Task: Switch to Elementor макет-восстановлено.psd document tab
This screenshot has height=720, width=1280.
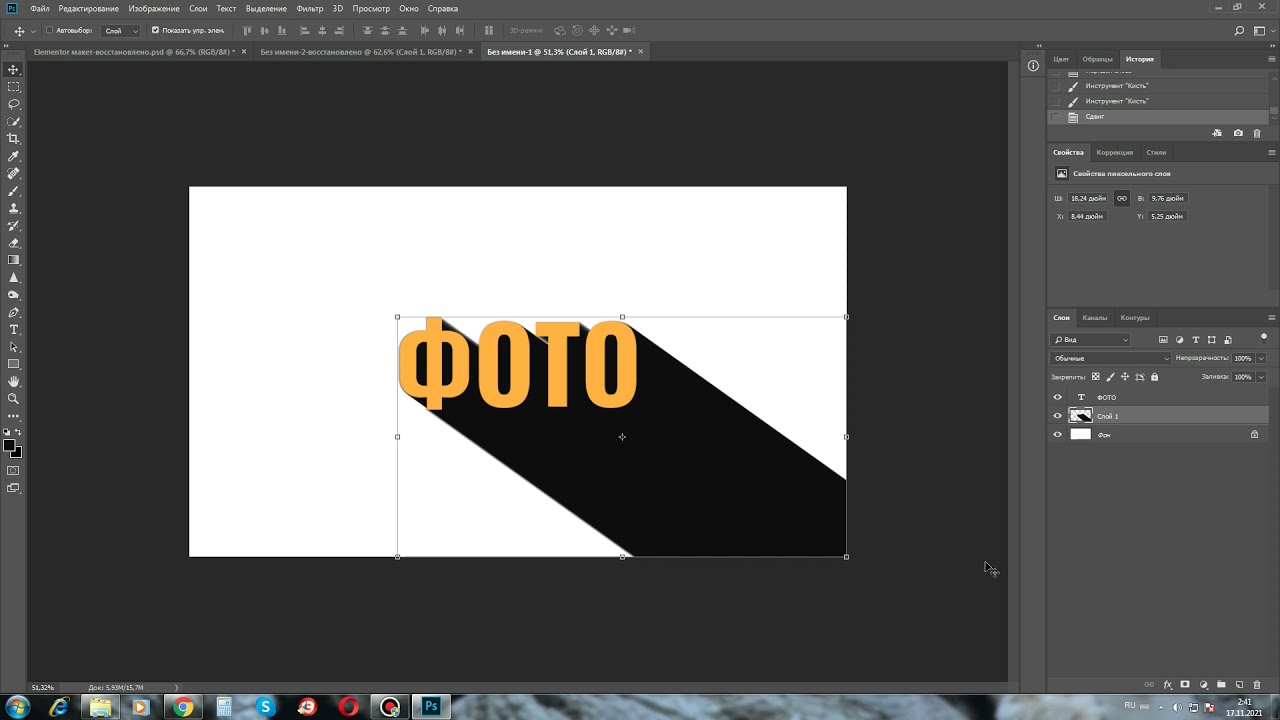Action: [132, 51]
